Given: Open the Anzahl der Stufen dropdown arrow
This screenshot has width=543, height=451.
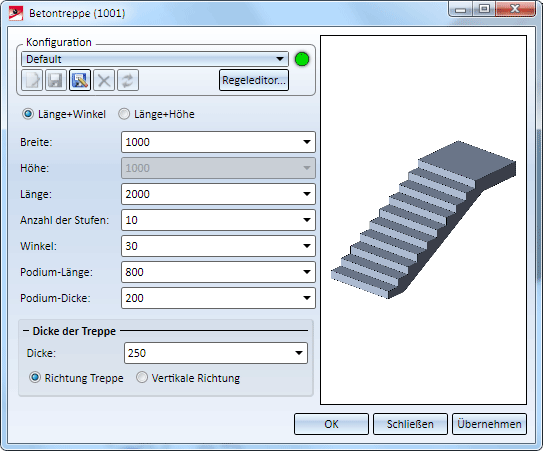Looking at the screenshot, I should click(306, 220).
